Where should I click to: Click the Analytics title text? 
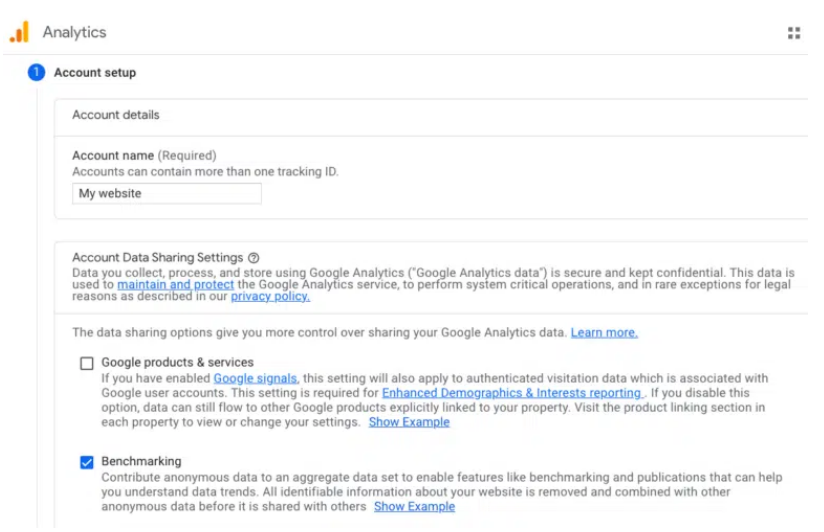pyautogui.click(x=75, y=32)
